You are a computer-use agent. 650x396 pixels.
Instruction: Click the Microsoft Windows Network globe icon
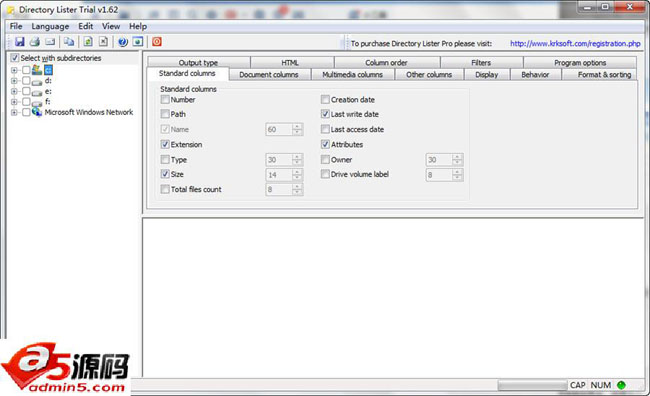37,112
